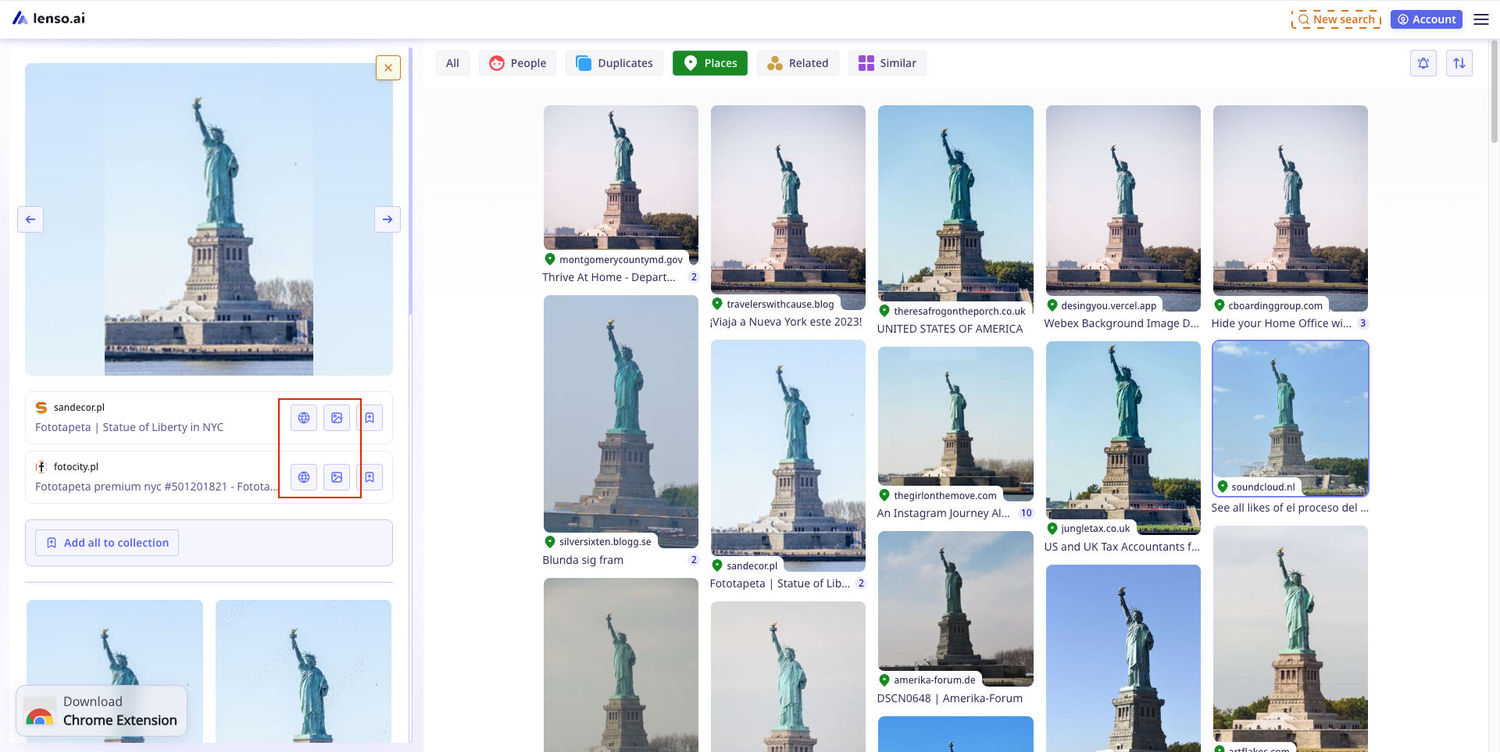Go to next image with right arrow

click(387, 219)
